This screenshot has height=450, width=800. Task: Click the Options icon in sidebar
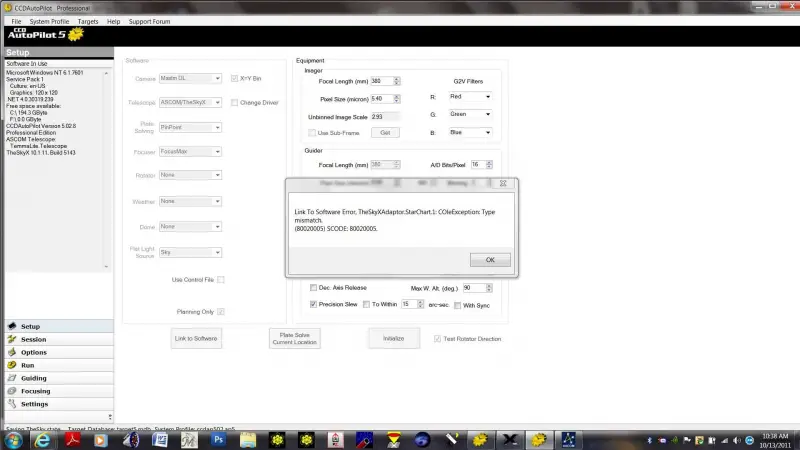pyautogui.click(x=12, y=352)
